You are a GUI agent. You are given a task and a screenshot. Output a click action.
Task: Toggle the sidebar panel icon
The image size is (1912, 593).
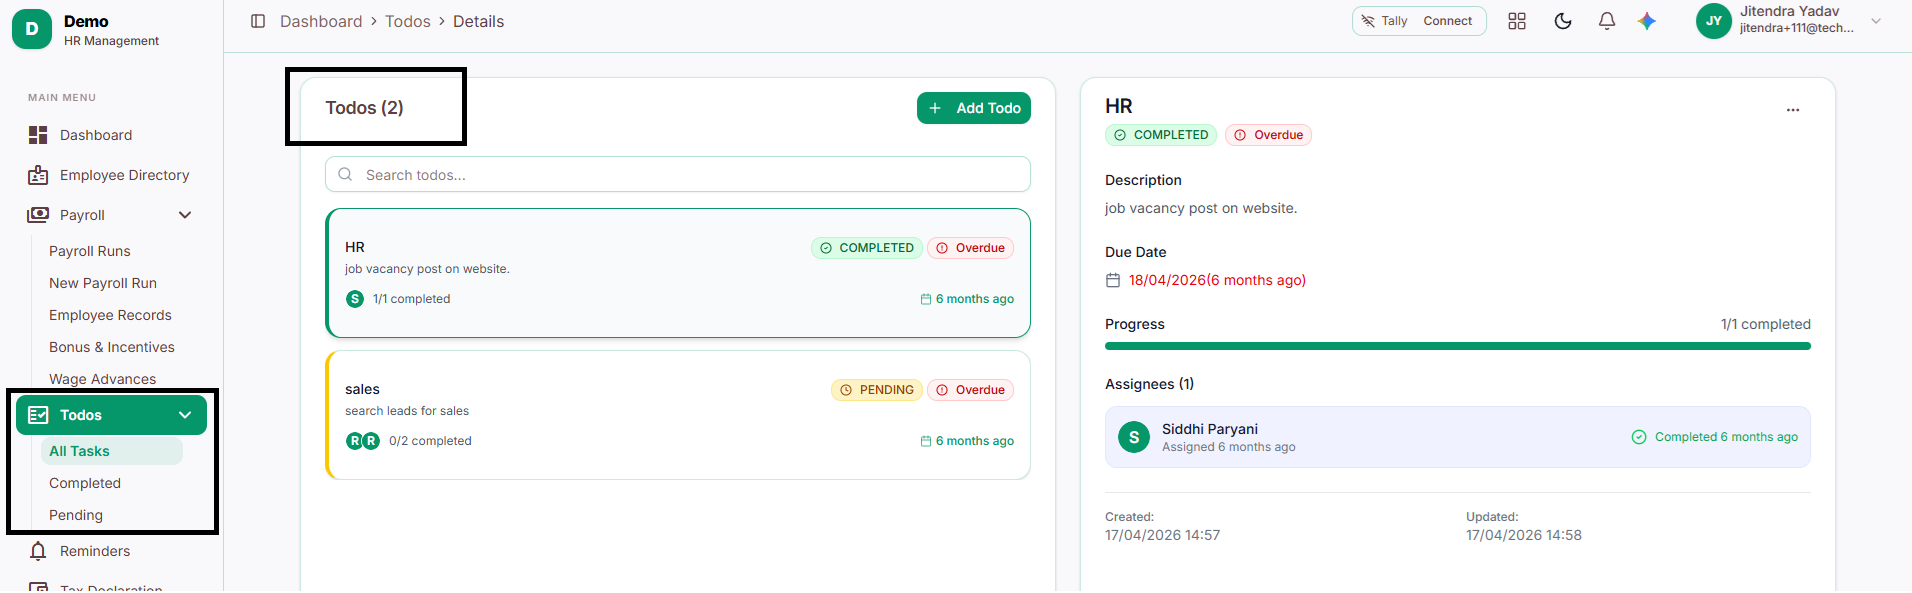click(258, 21)
